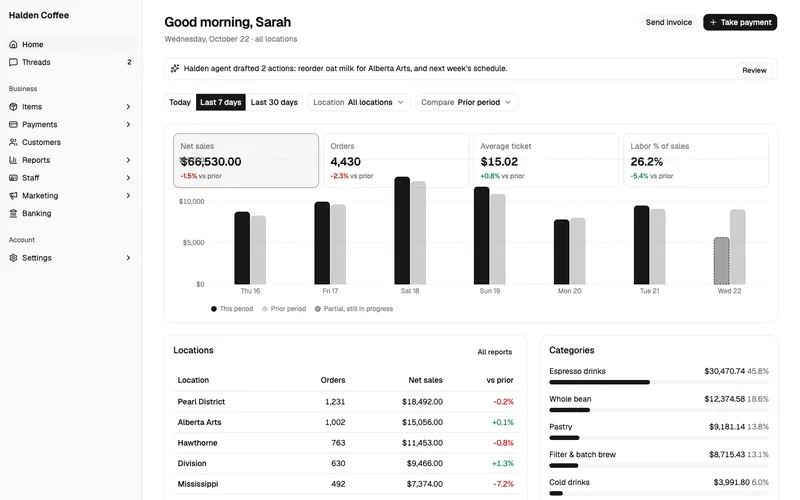This screenshot has height=500, width=800.
Task: Expand the Reports submenu chevron
Action: click(x=128, y=160)
